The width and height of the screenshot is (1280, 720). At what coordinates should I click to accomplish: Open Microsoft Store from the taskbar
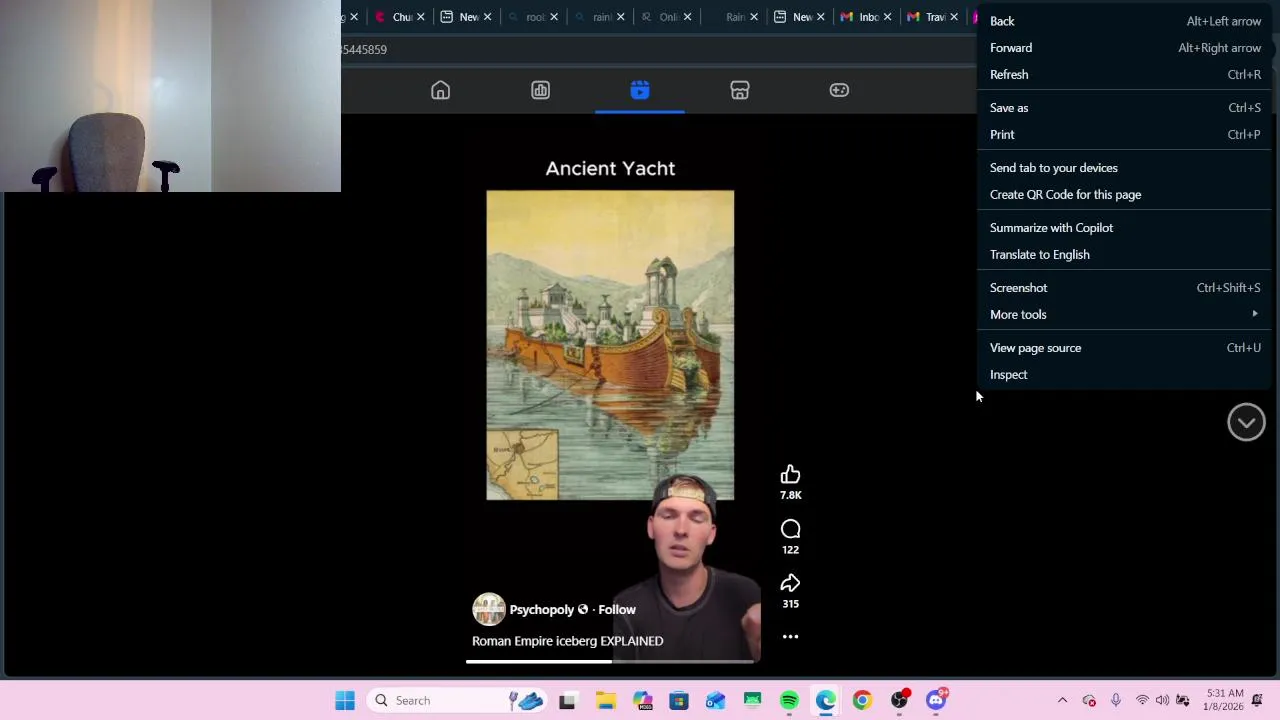[x=679, y=700]
